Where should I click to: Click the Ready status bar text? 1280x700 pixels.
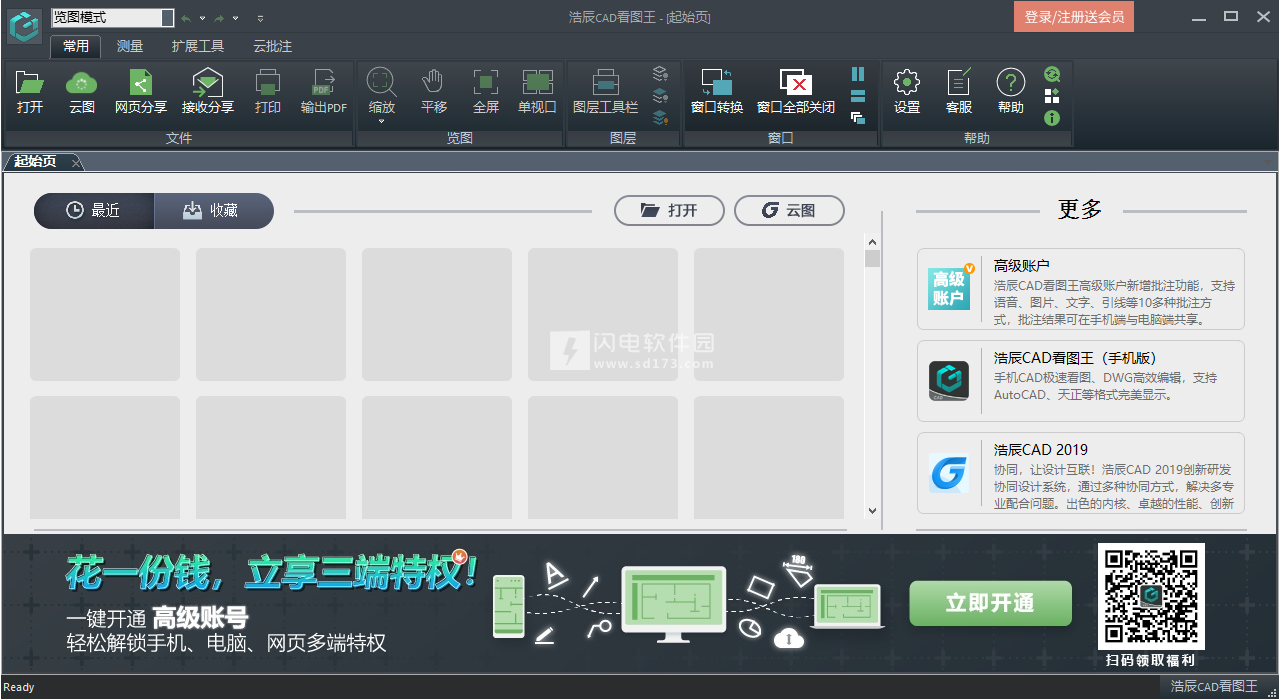19,687
